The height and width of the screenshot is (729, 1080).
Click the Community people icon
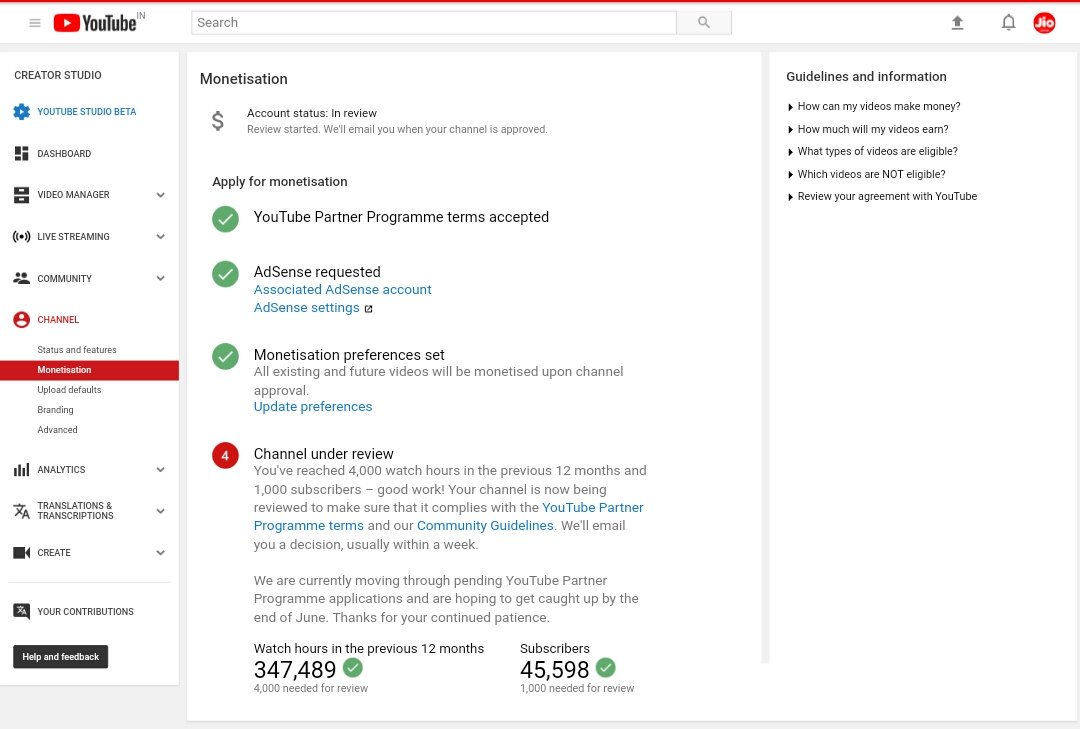pyautogui.click(x=21, y=278)
